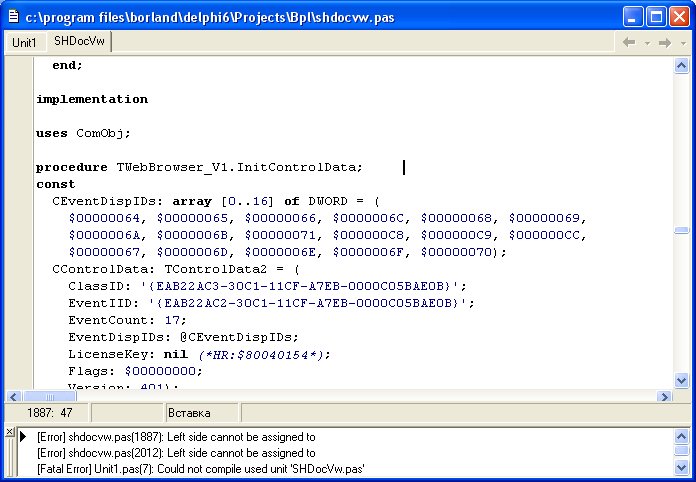Close the messages pane with small X
696x482 pixels.
(9, 433)
